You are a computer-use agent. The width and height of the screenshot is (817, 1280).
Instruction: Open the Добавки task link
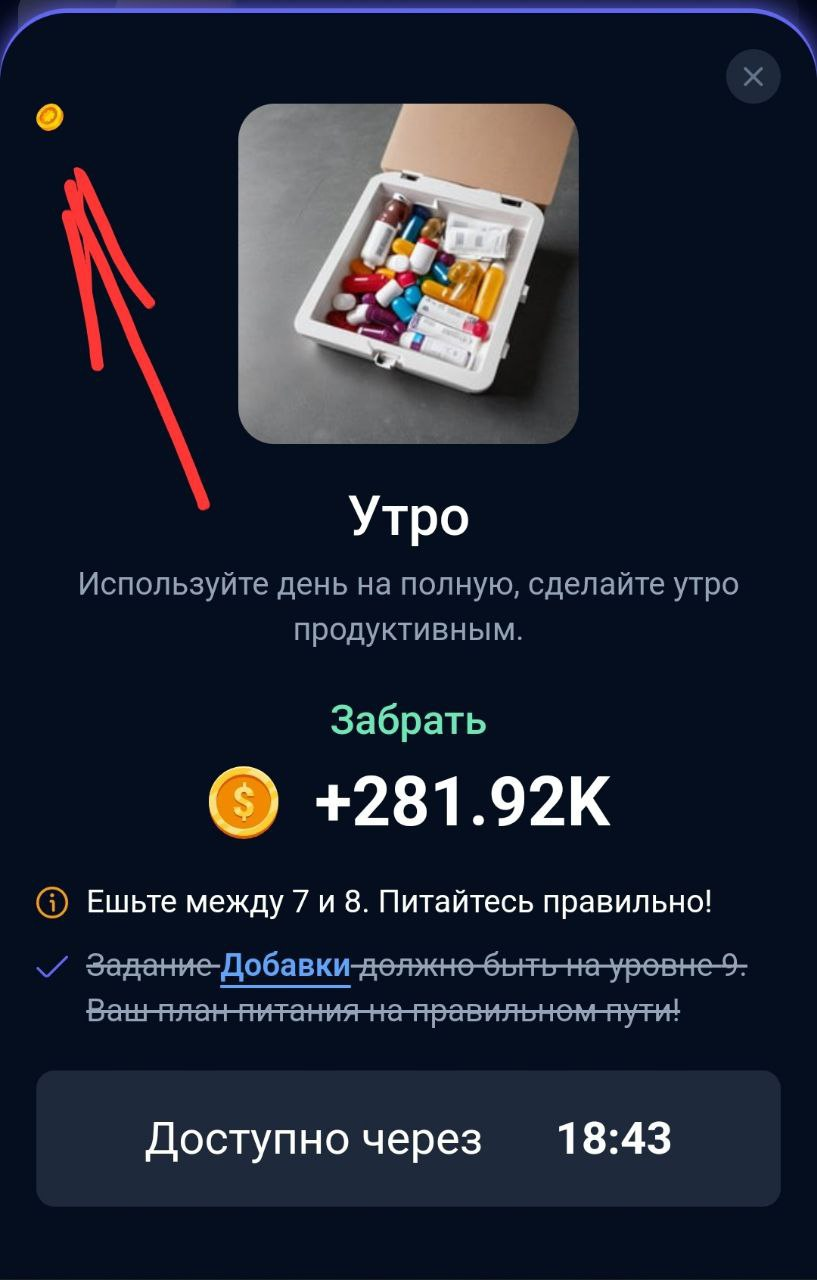[x=286, y=966]
